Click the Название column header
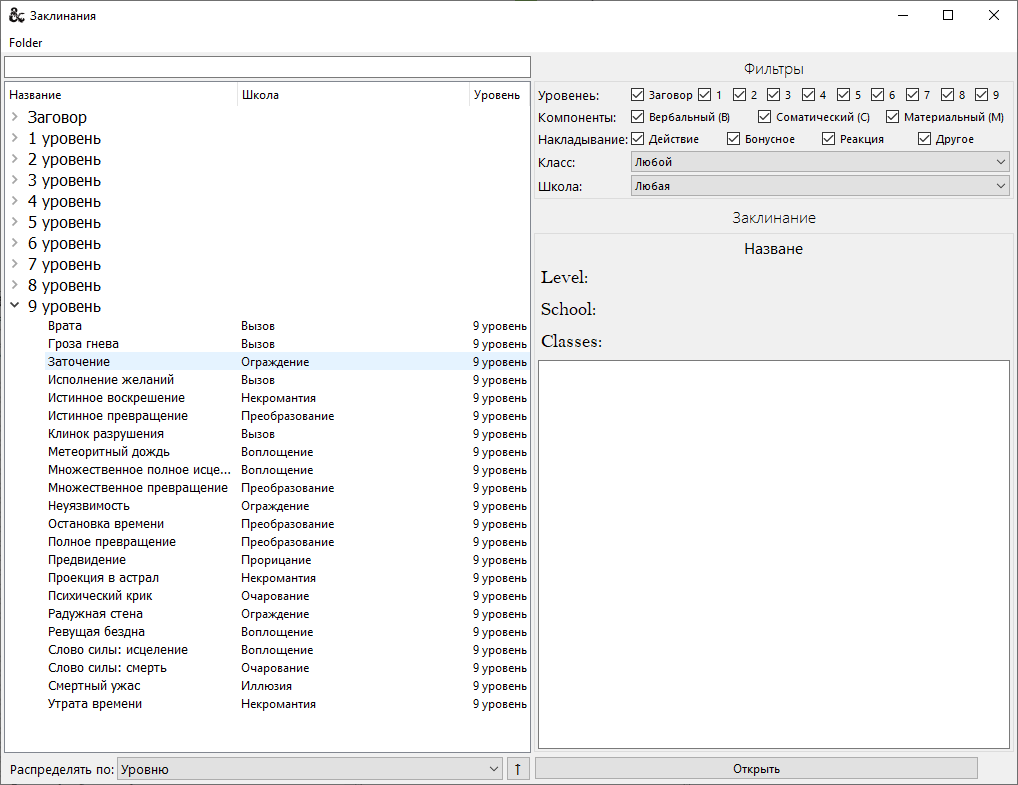Viewport: 1018px width, 785px height. 120,95
